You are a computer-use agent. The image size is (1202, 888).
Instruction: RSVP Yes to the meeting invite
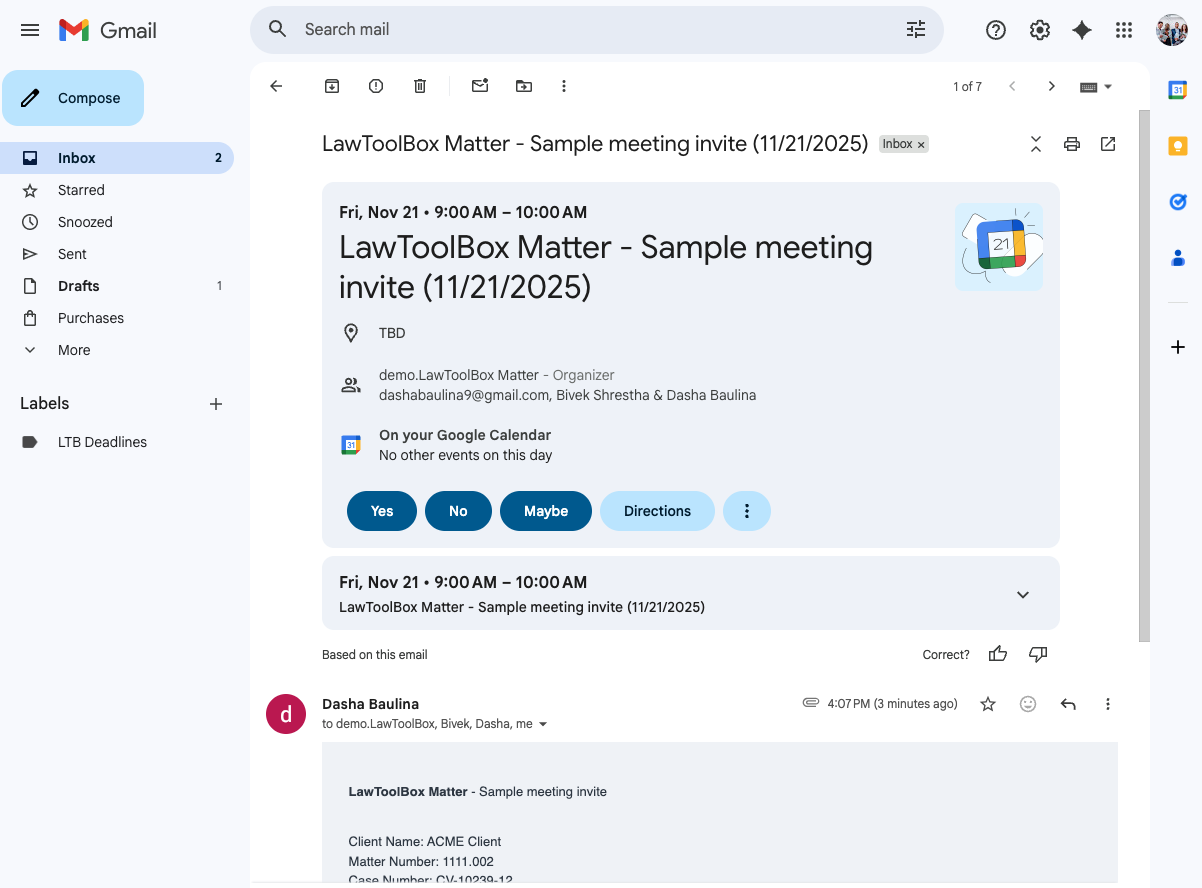tap(382, 511)
